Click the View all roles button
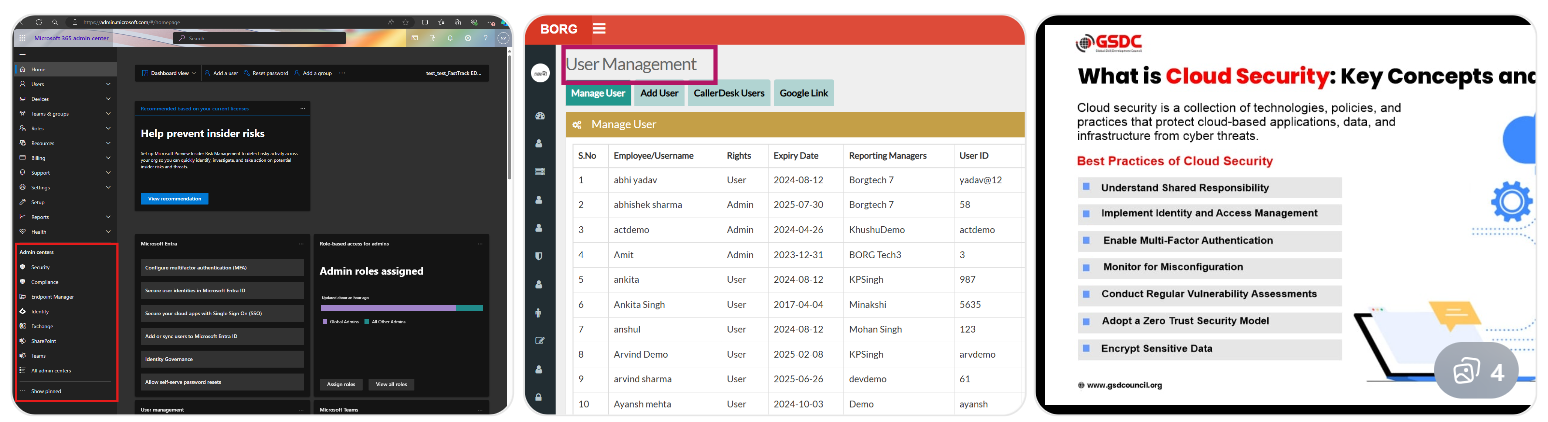Viewport: 1548px width, 422px height. click(x=393, y=384)
